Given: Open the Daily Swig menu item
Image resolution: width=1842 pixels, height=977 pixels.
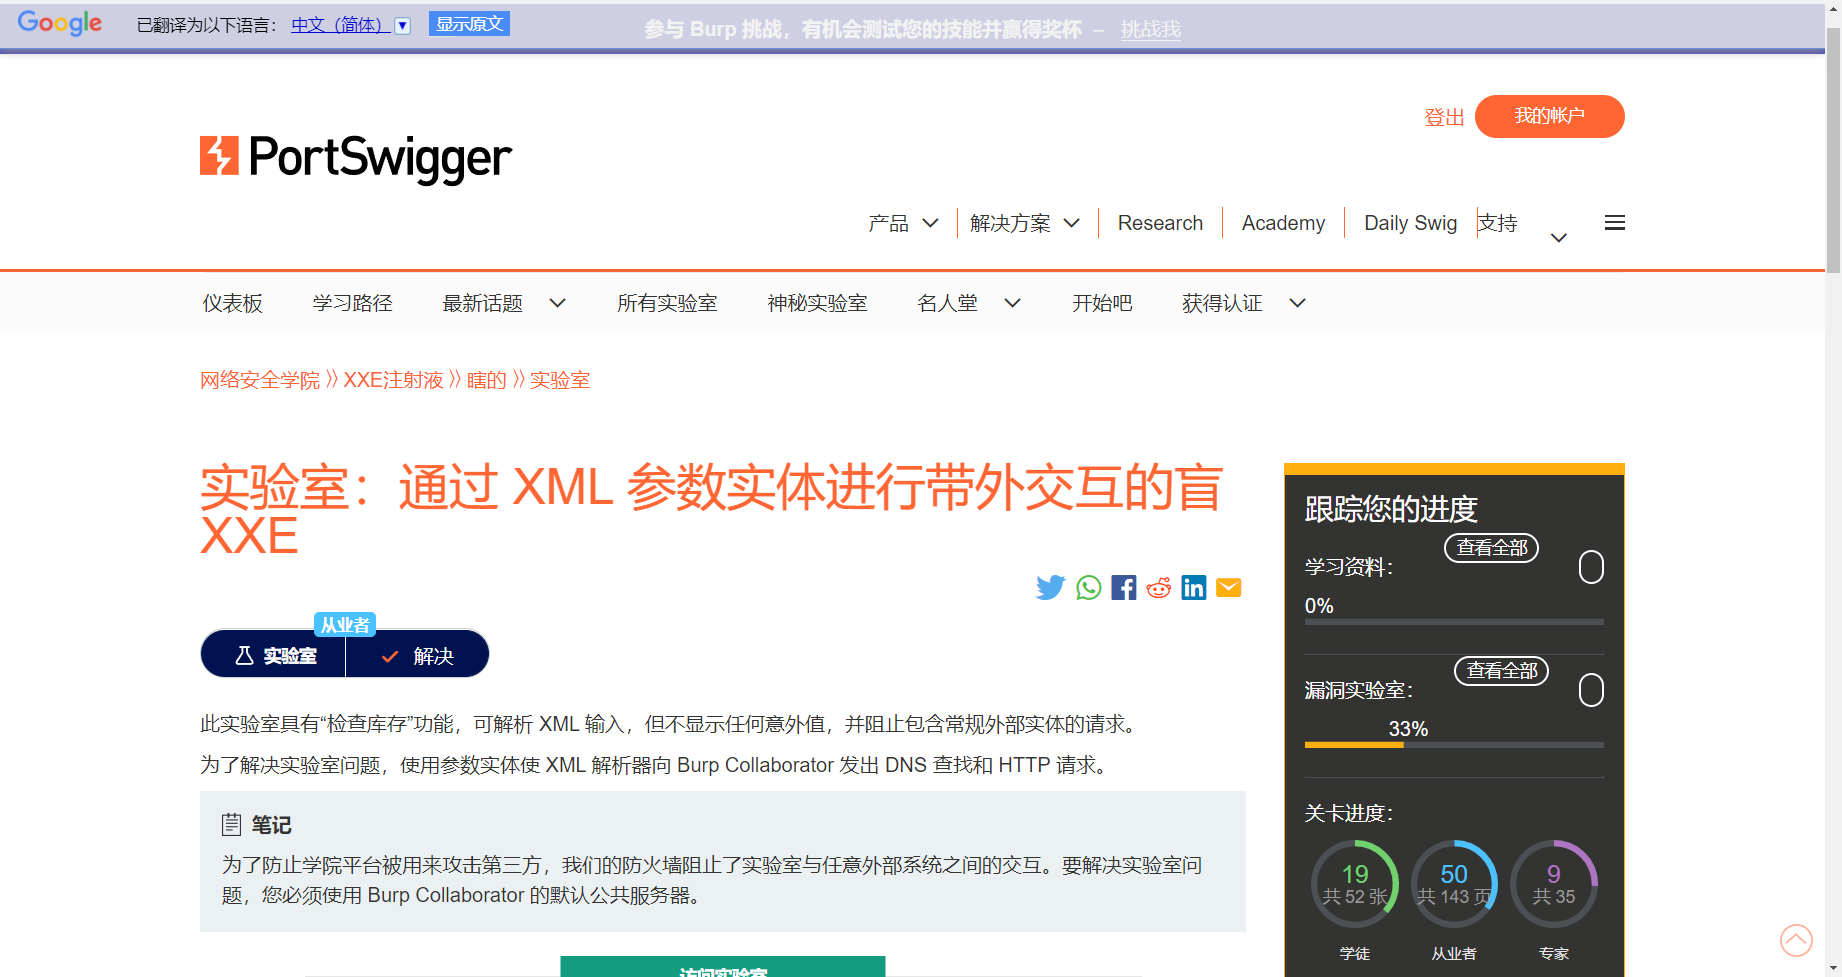Looking at the screenshot, I should (x=1410, y=223).
